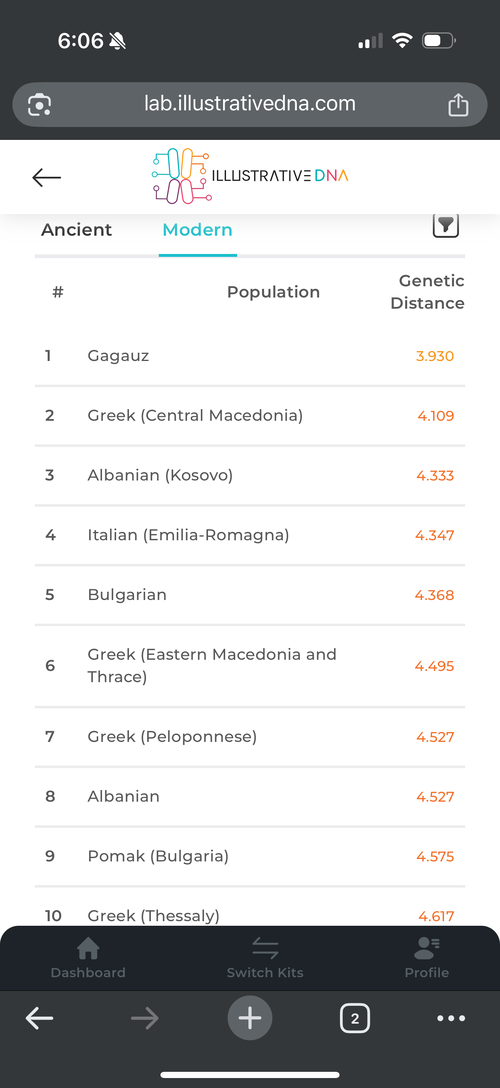The image size is (500, 1088).
Task: Select the Gagauz population row
Action: [250, 356]
